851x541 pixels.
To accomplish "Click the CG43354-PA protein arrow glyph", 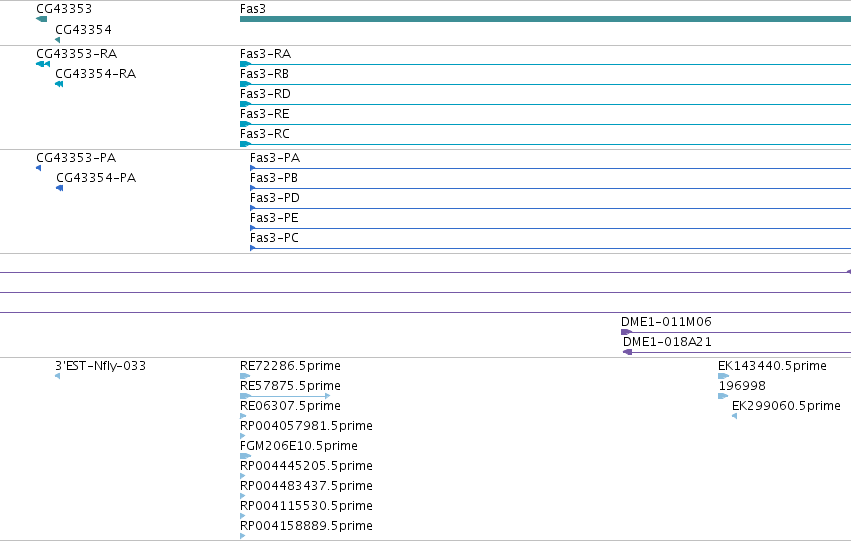I will click(x=60, y=188).
